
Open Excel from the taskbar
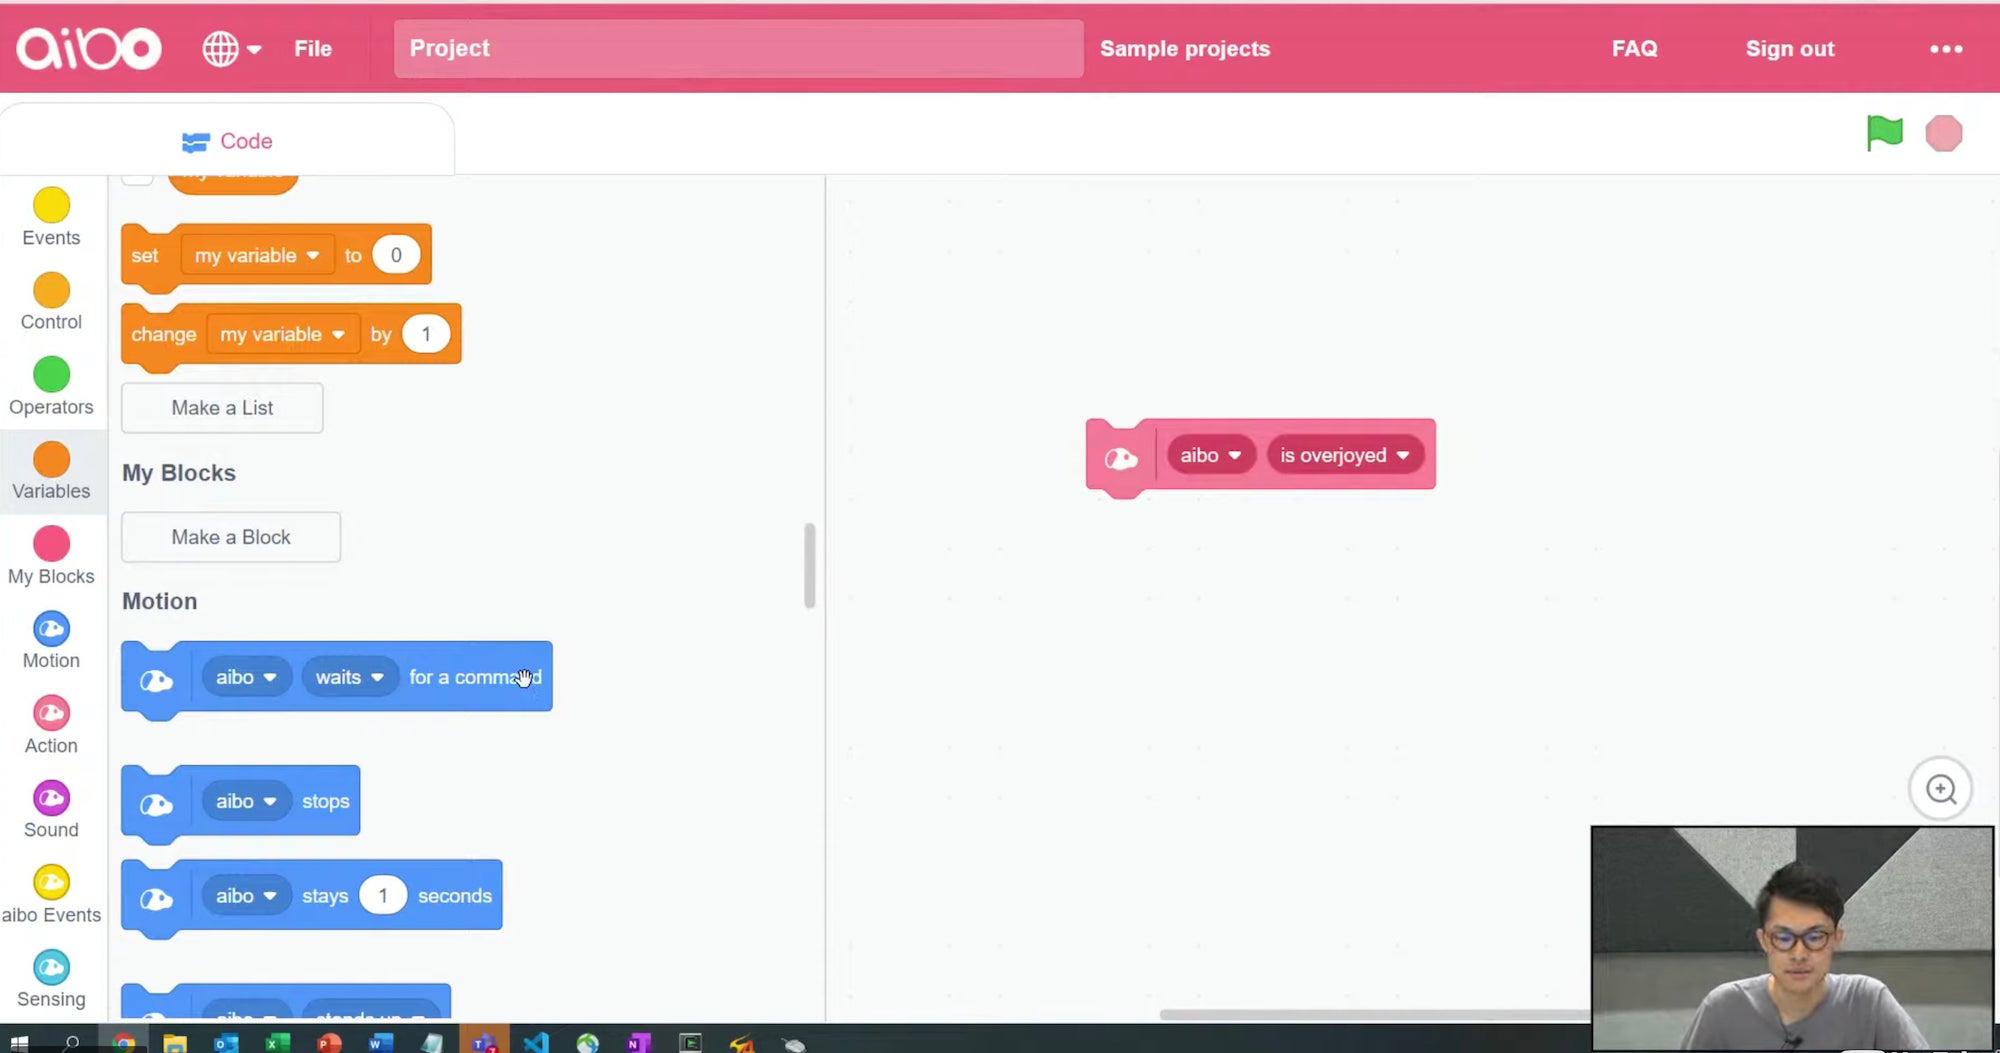(276, 1043)
